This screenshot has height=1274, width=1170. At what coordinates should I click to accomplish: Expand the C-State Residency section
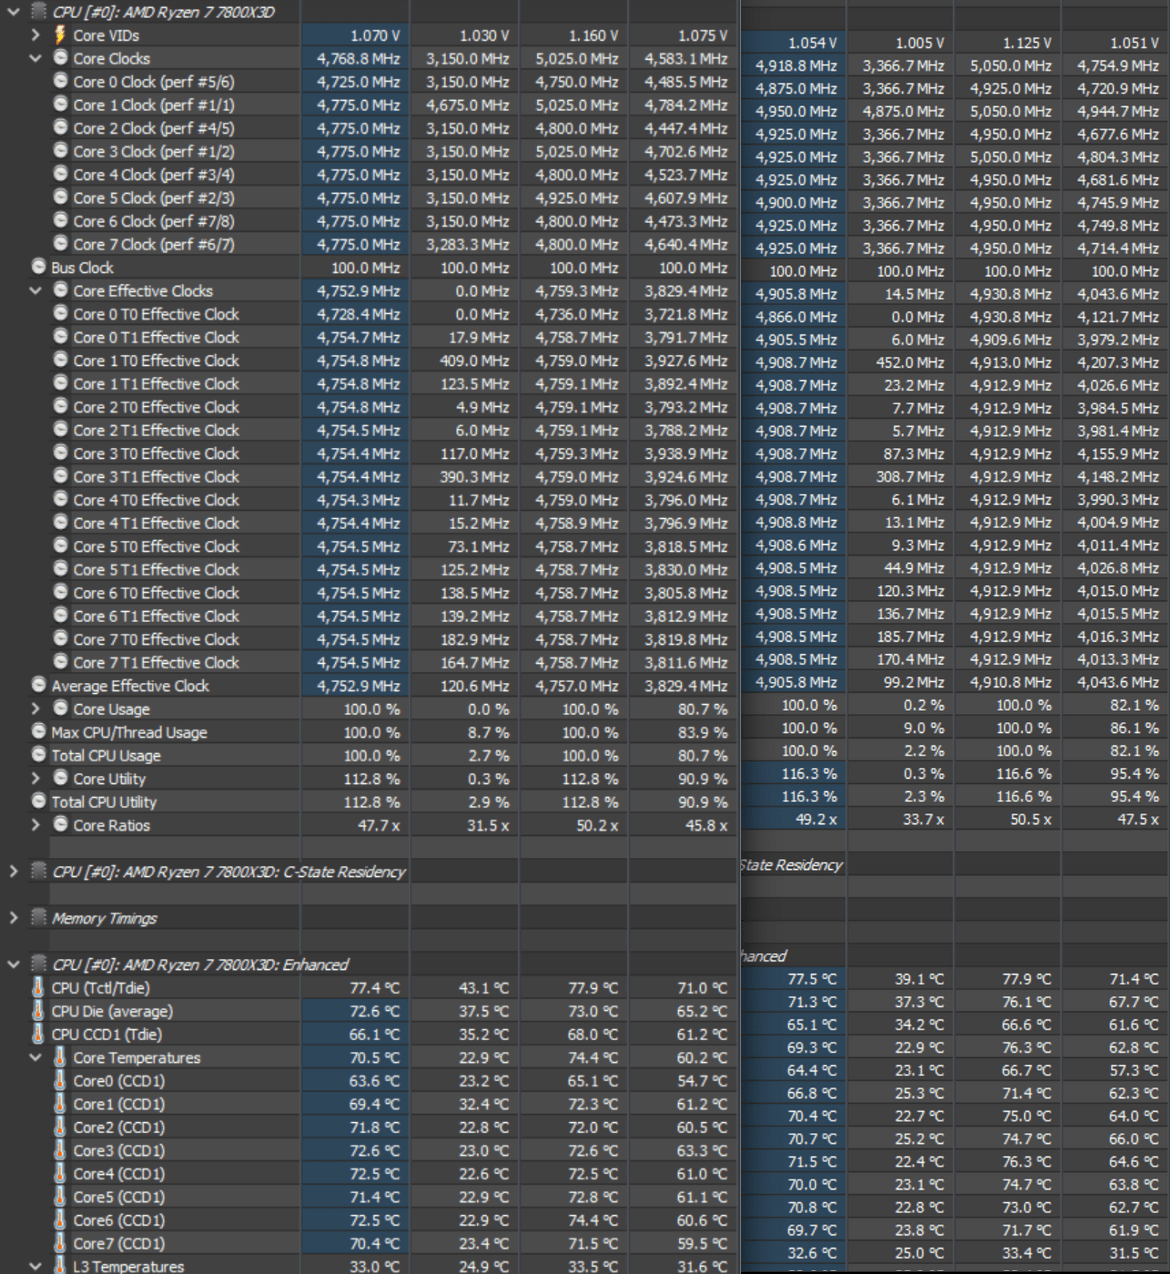pyautogui.click(x=14, y=871)
